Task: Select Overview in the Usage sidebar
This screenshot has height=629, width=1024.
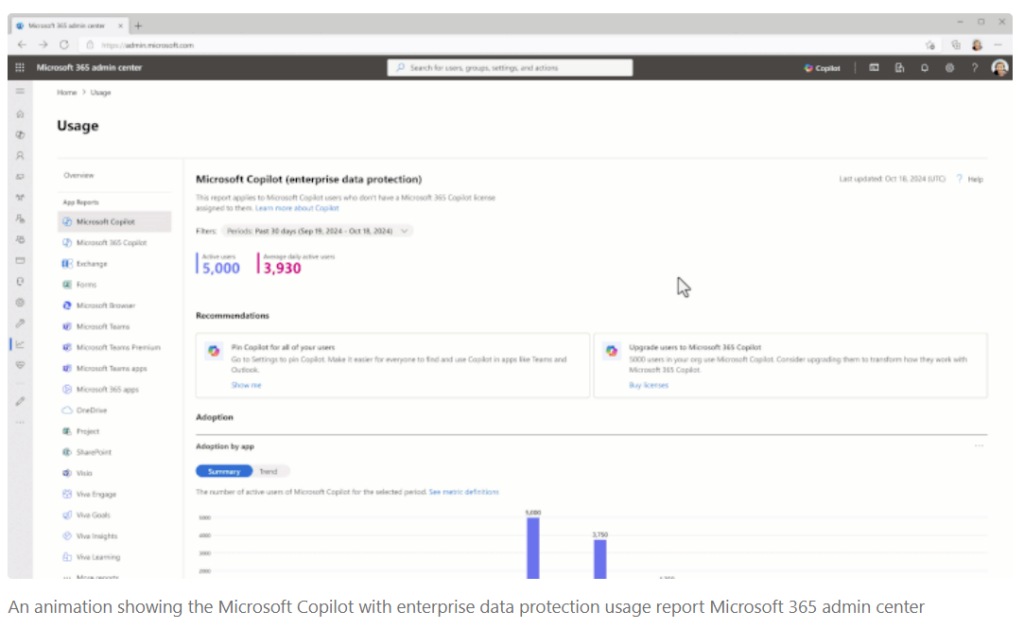Action: (x=79, y=175)
